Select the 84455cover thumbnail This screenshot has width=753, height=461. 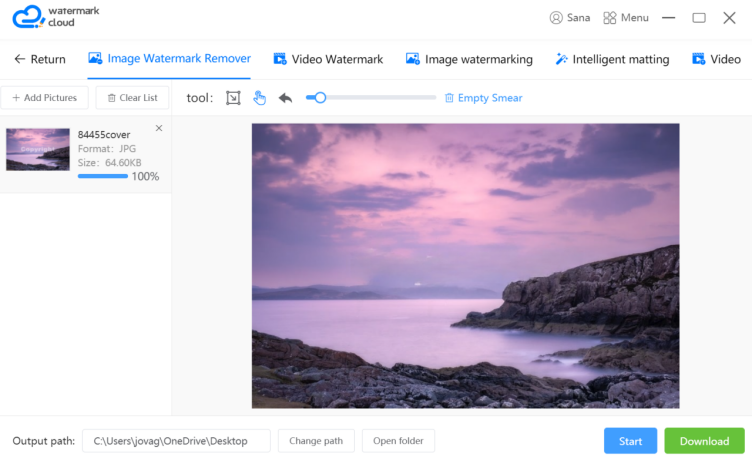pyautogui.click(x=38, y=149)
